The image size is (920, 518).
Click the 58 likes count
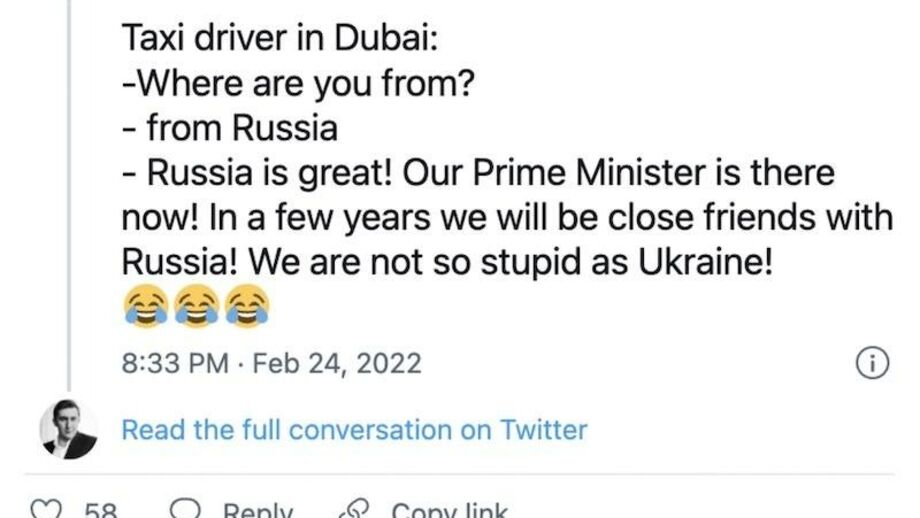click(x=101, y=510)
